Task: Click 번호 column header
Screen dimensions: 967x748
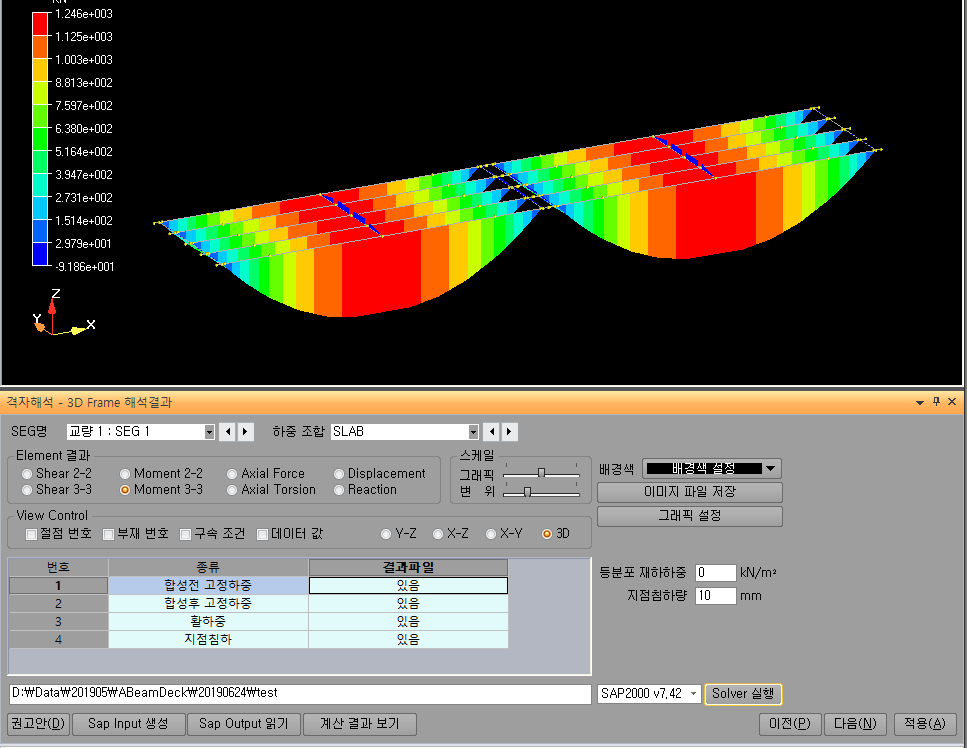Action: click(x=59, y=567)
